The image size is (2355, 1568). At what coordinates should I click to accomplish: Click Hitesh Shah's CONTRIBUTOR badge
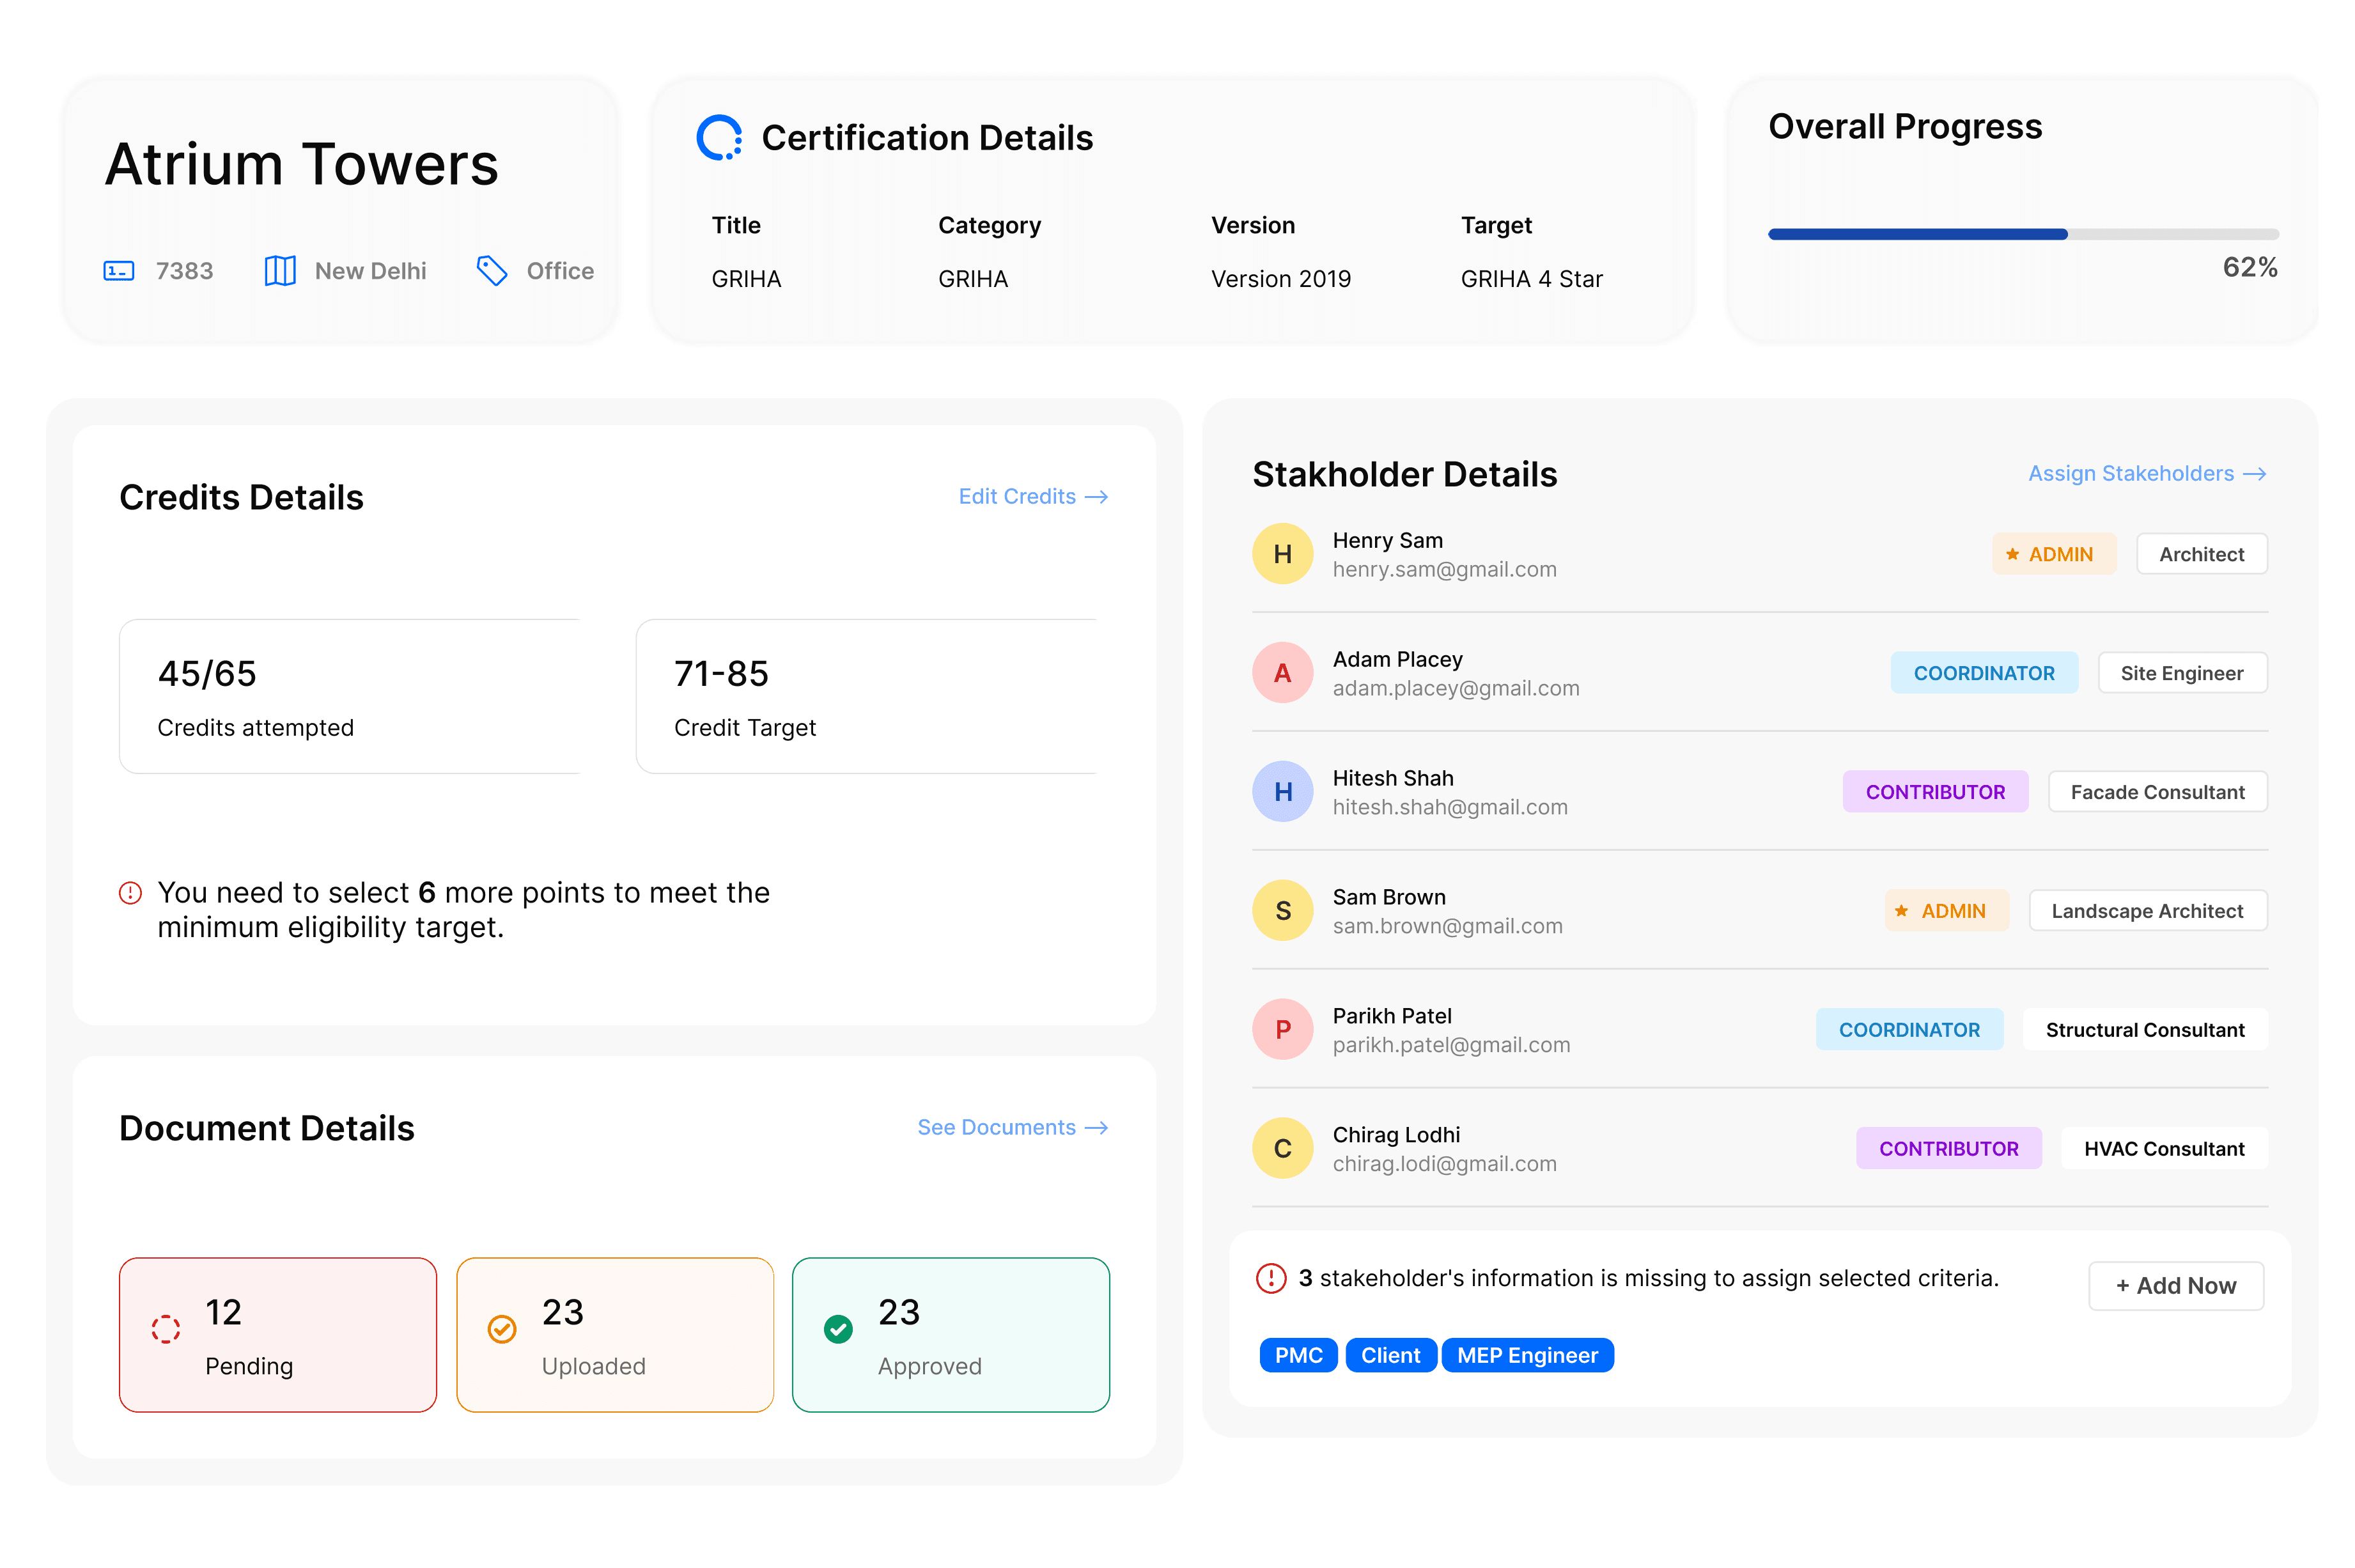[x=1935, y=792]
